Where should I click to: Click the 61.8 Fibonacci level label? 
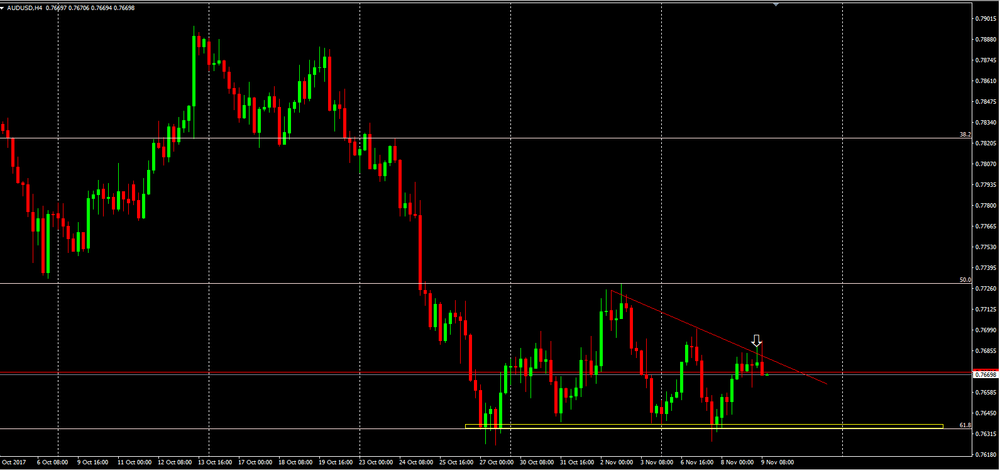(x=965, y=425)
